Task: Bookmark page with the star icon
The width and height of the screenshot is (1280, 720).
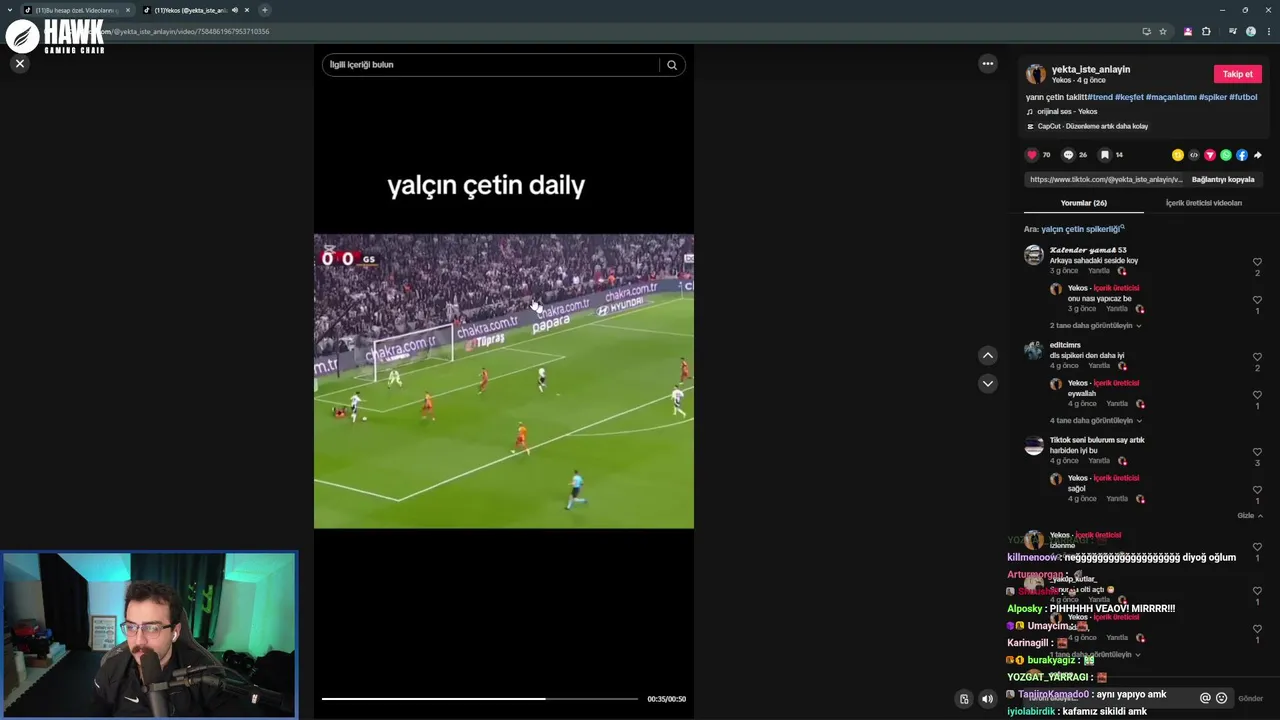Action: coord(1163,31)
